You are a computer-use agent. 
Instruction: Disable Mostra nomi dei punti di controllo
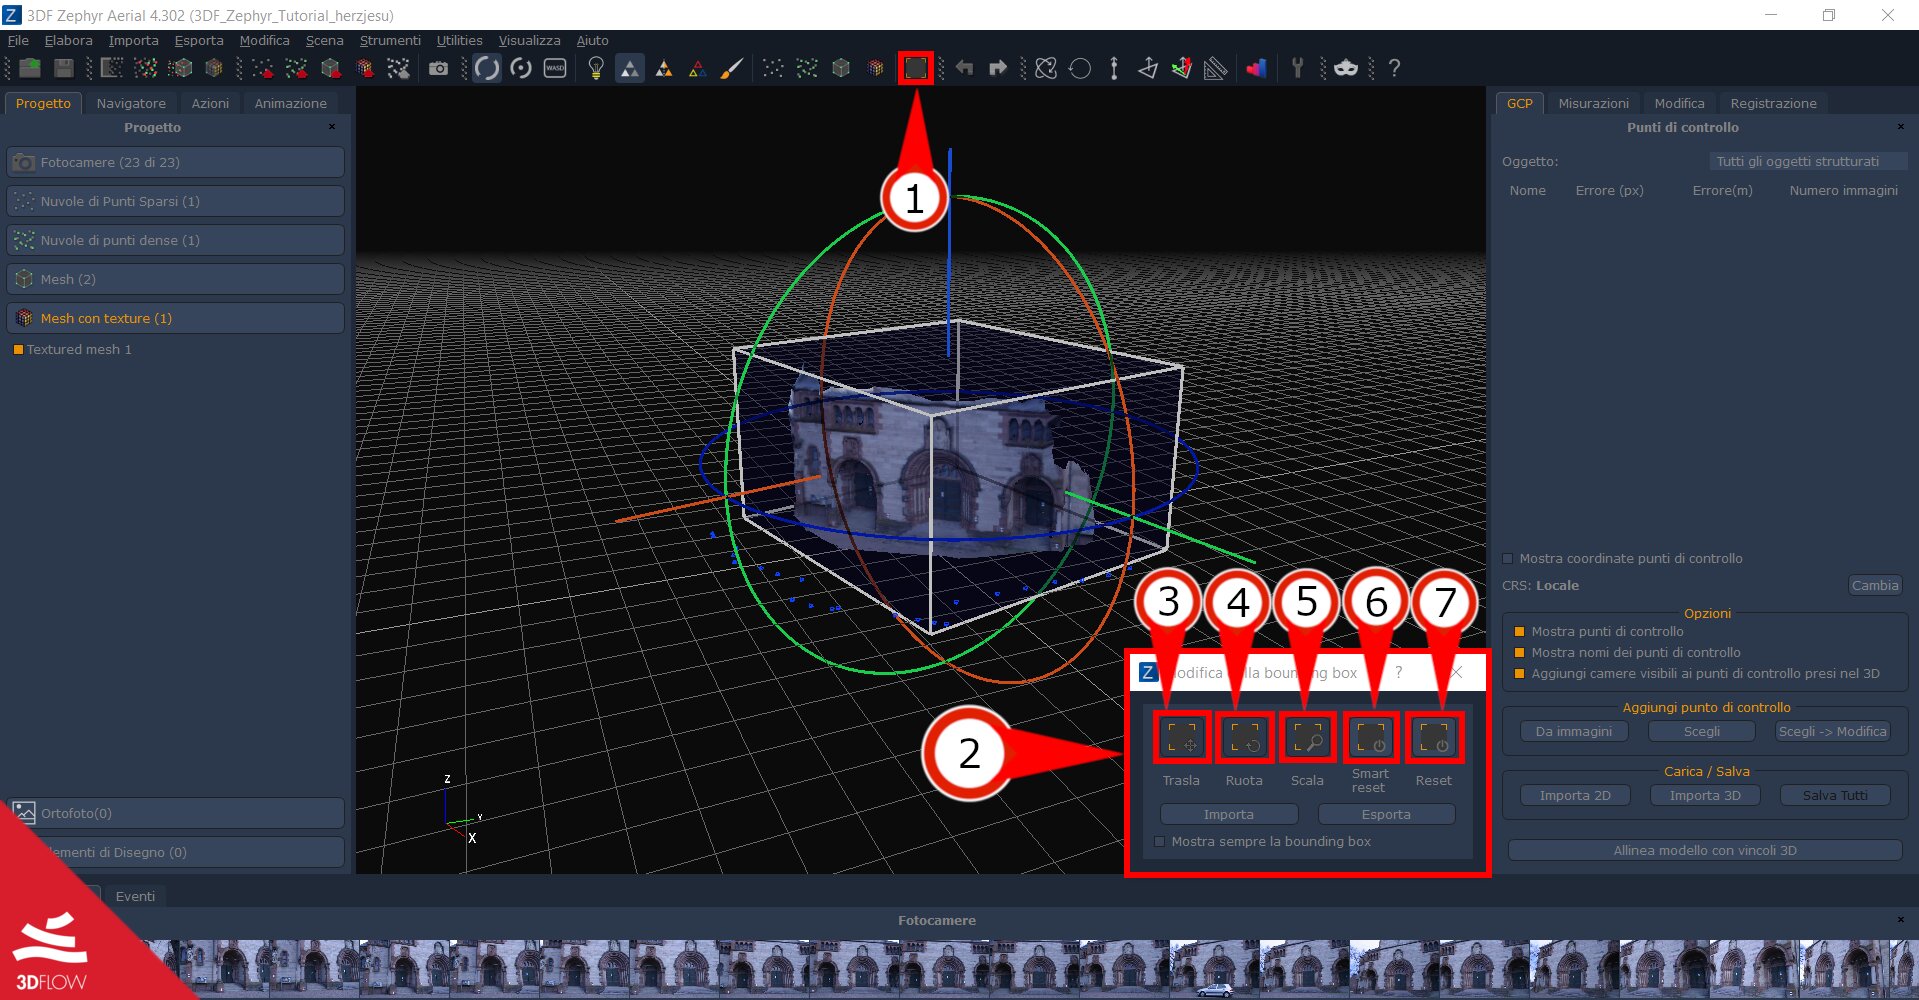point(1520,652)
